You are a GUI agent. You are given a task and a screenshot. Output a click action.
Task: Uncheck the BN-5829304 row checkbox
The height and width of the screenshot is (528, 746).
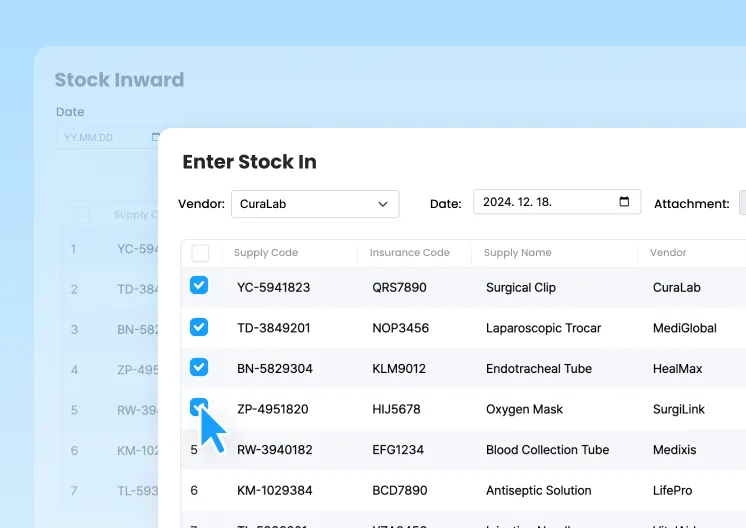[x=199, y=367]
